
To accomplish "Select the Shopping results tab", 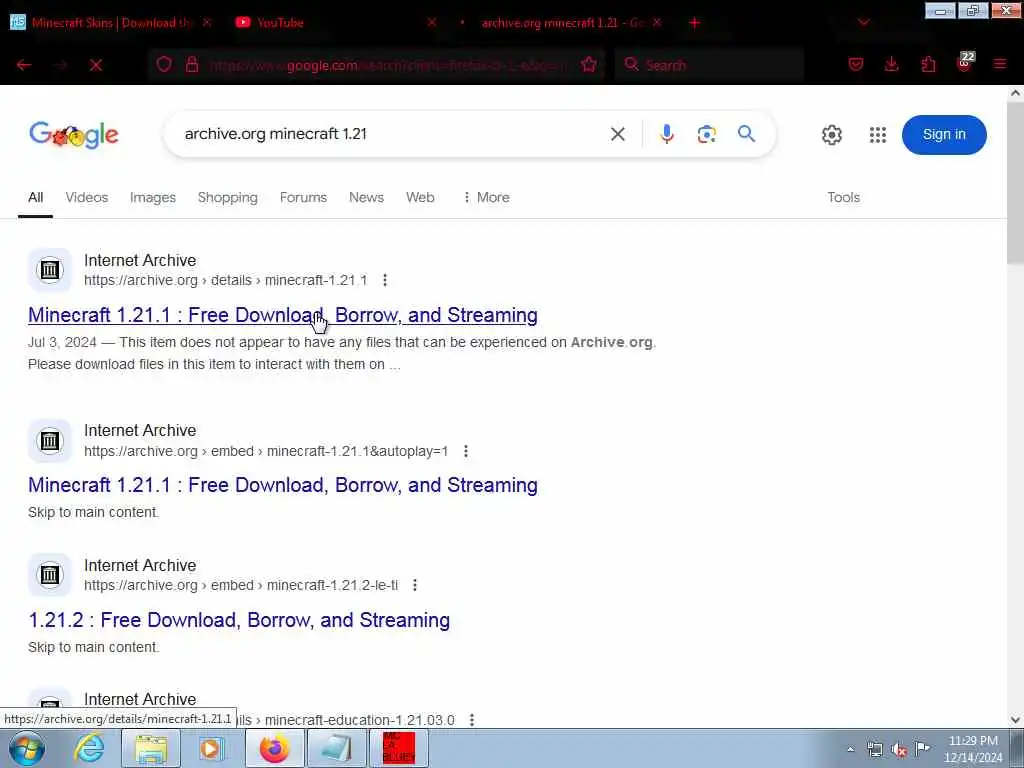I will point(228,197).
